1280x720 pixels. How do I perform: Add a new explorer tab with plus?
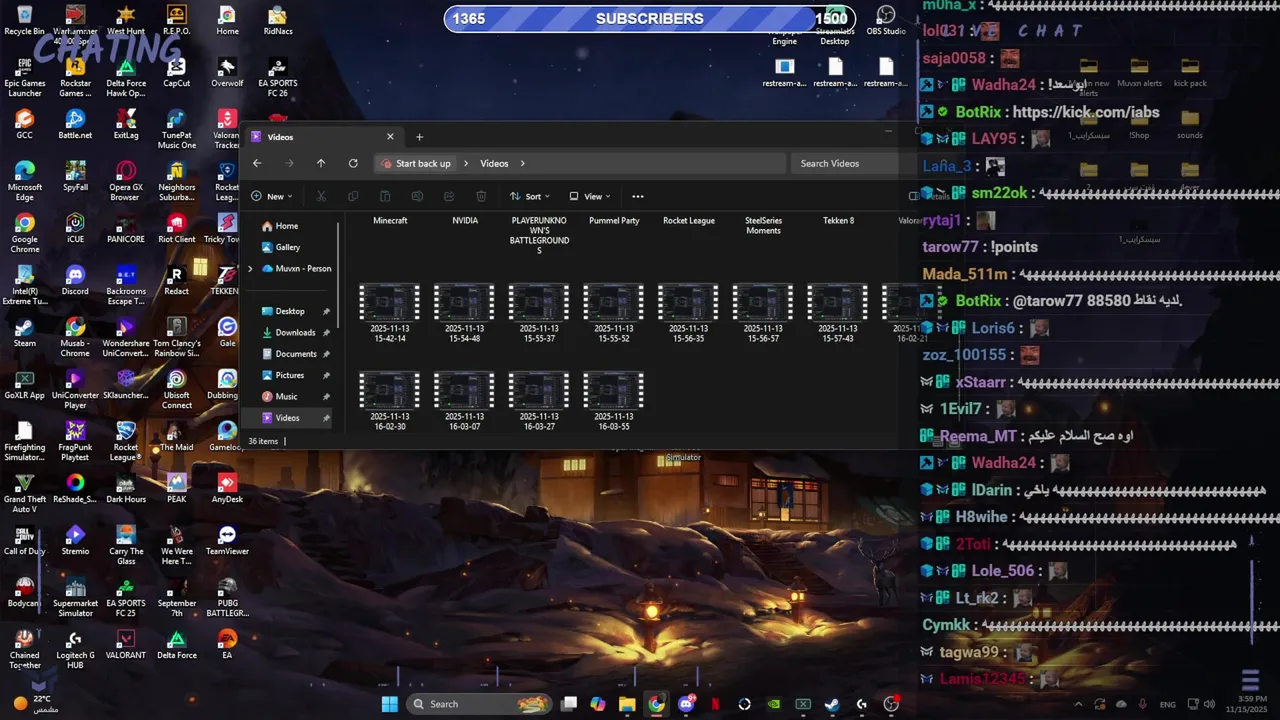(x=419, y=137)
